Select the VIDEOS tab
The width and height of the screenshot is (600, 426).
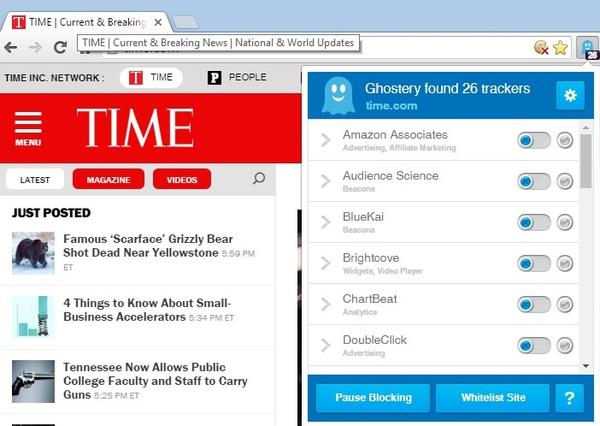(x=182, y=180)
